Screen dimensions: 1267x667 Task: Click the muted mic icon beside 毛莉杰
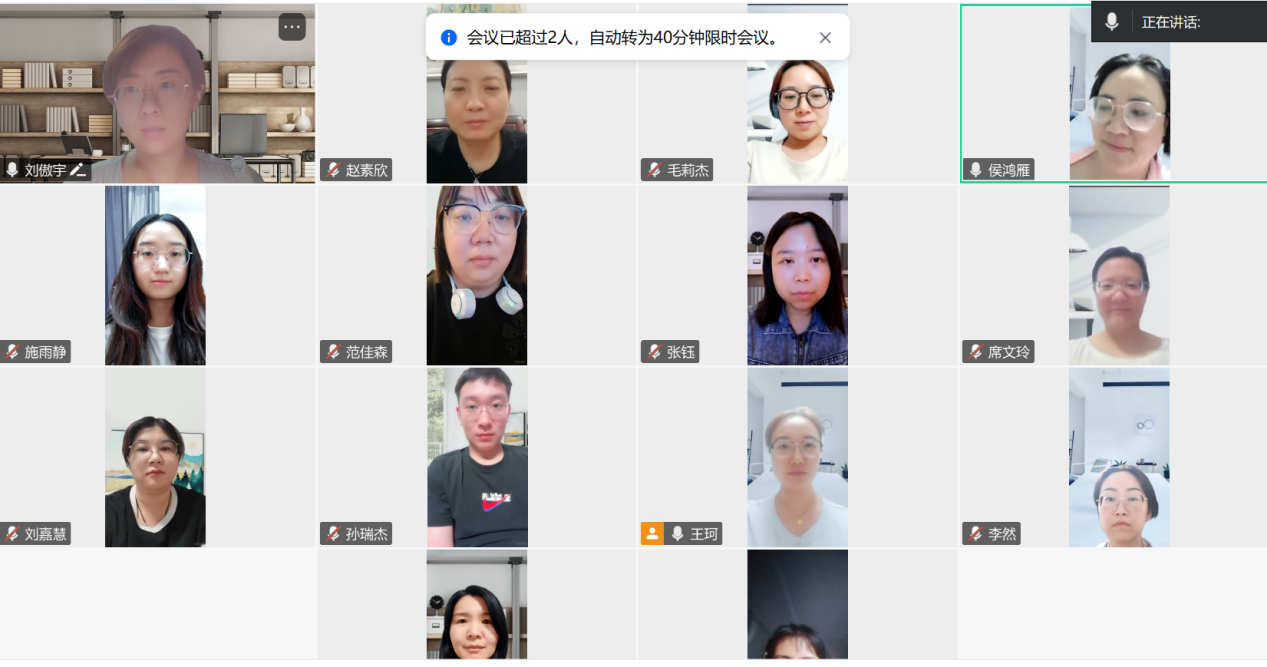point(654,170)
